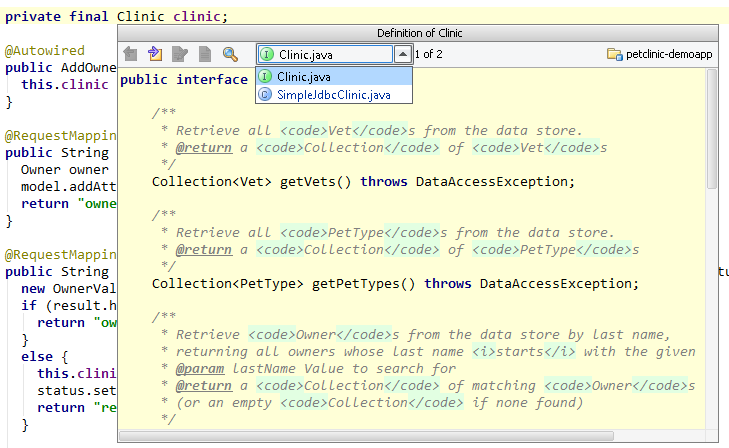Click the scroll-up arrow of the vertical scrollbar

pos(711,72)
